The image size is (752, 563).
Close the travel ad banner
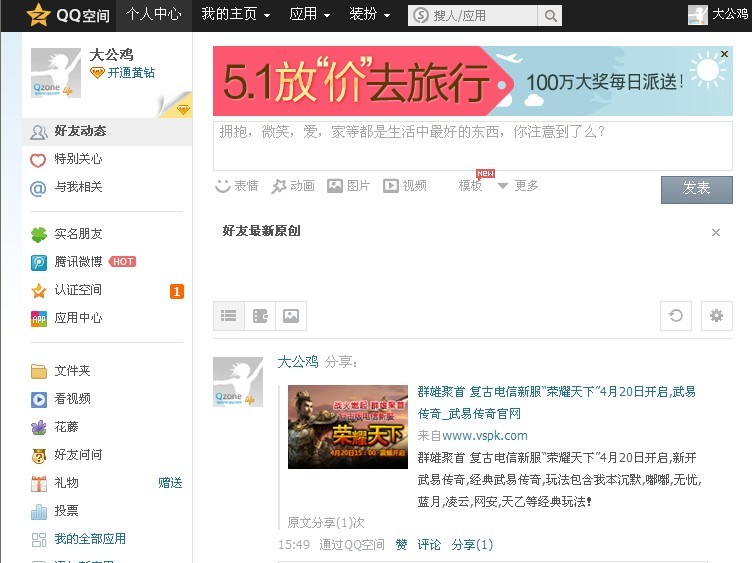(x=724, y=54)
